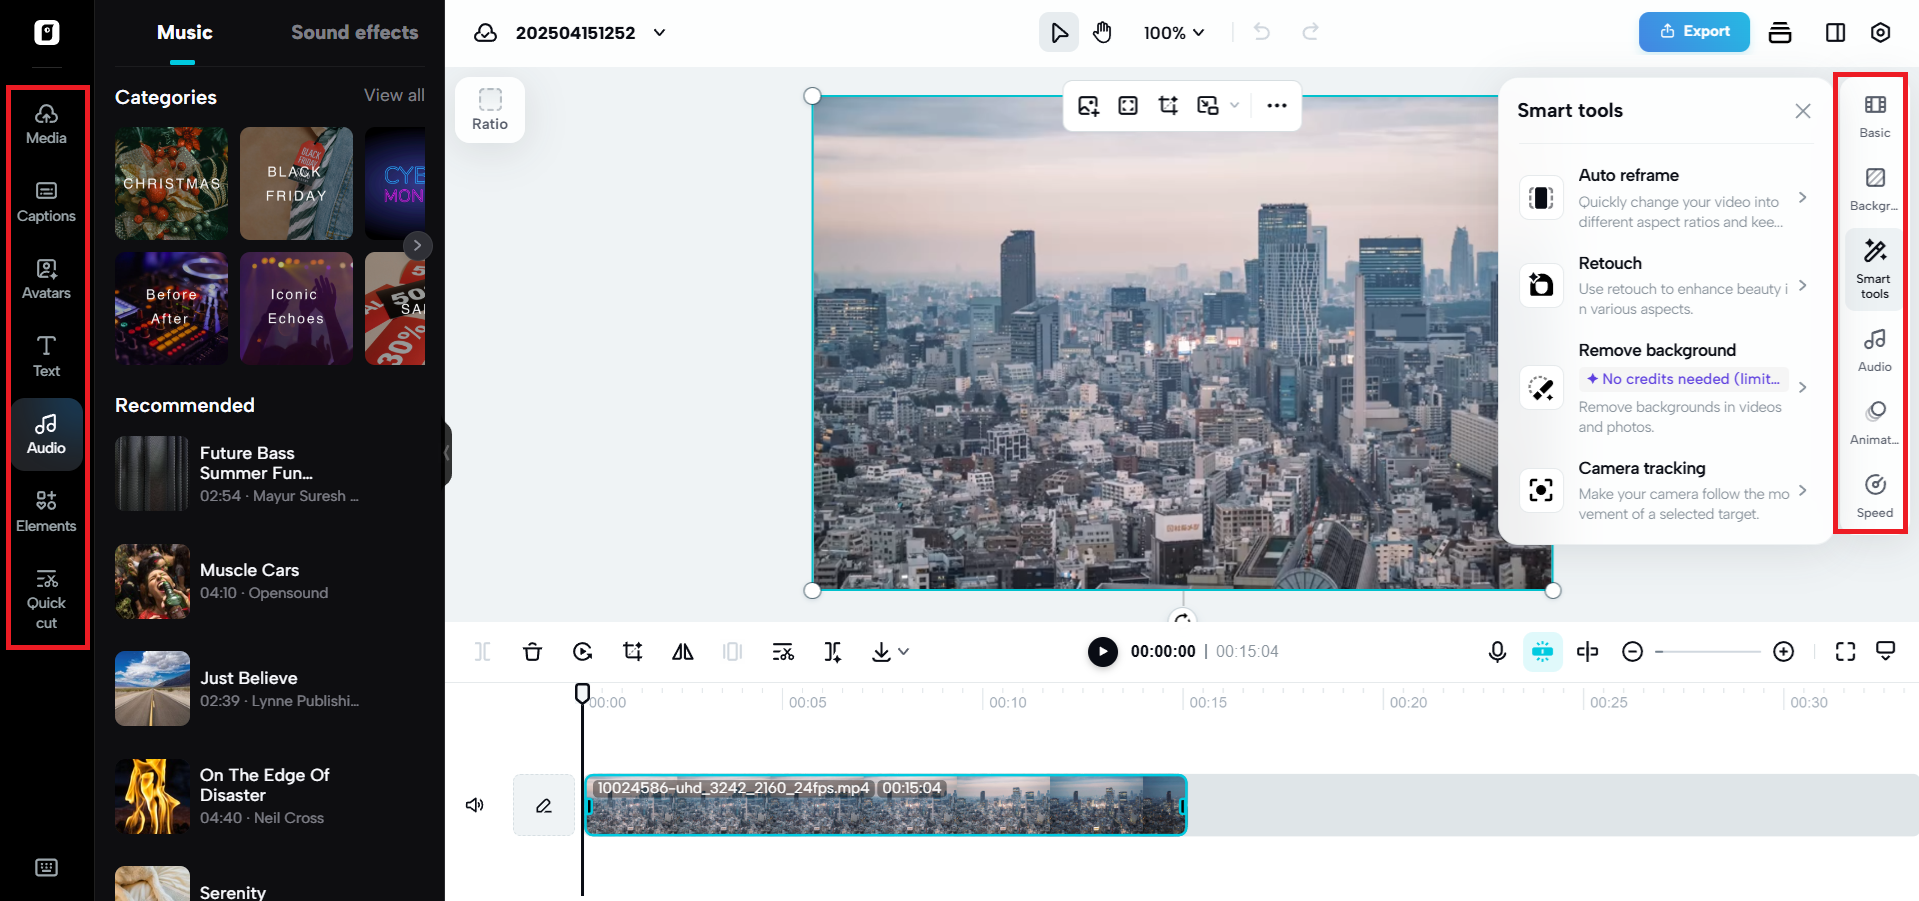Expand the 100% zoom level dropdown
This screenshot has width=1919, height=901.
(1173, 32)
